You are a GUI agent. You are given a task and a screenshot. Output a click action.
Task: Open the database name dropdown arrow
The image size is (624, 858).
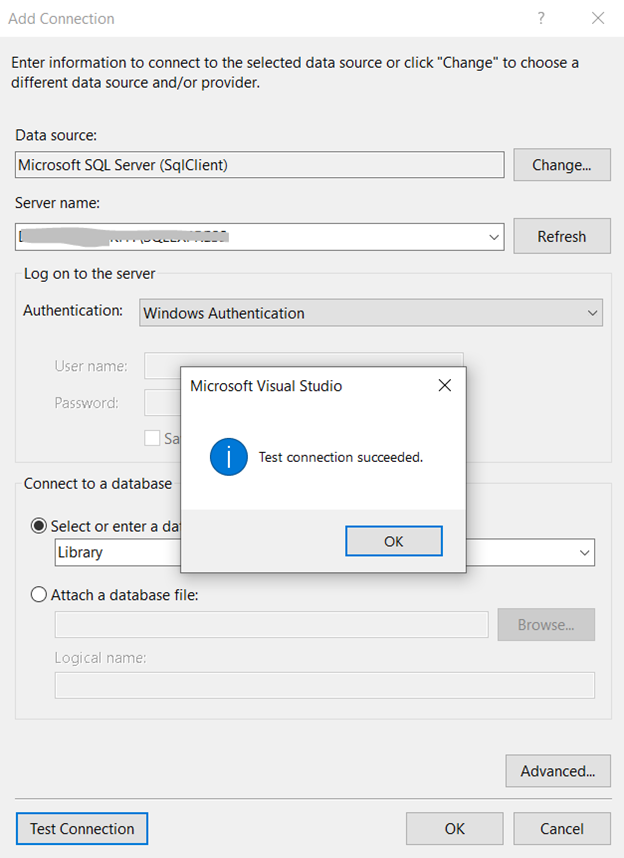coord(584,553)
